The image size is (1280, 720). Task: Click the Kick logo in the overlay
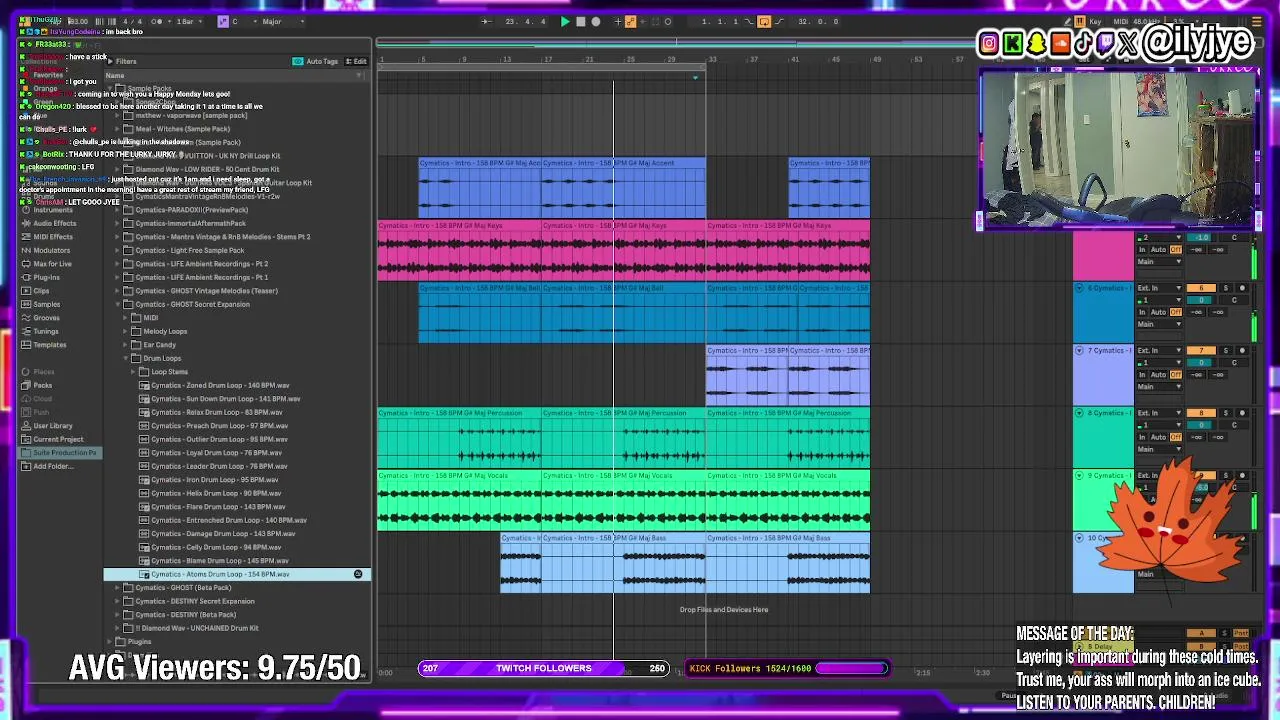[x=1013, y=43]
